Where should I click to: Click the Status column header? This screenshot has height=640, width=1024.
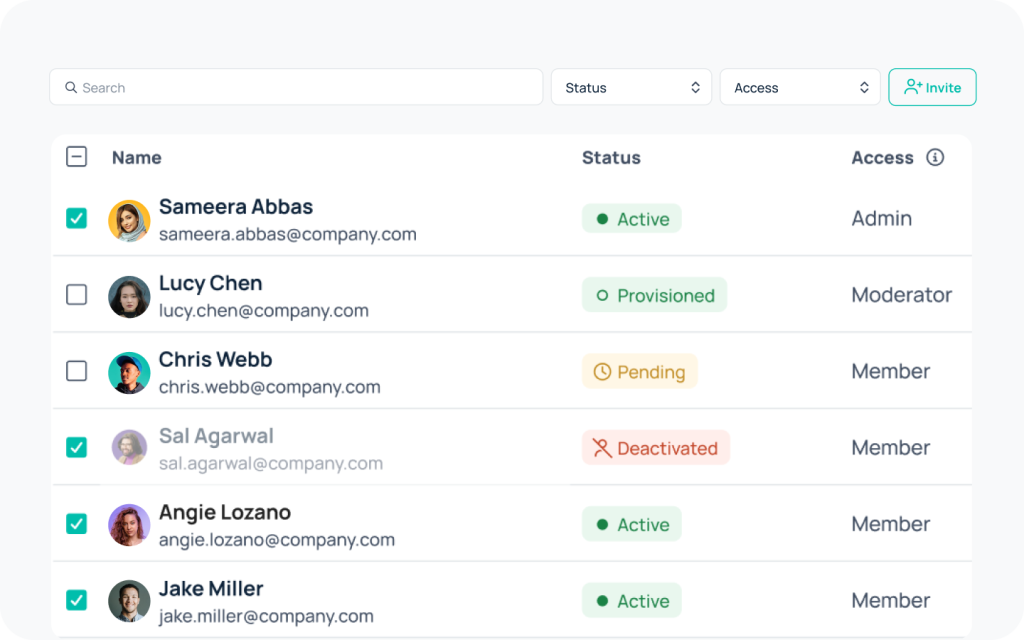coord(611,158)
